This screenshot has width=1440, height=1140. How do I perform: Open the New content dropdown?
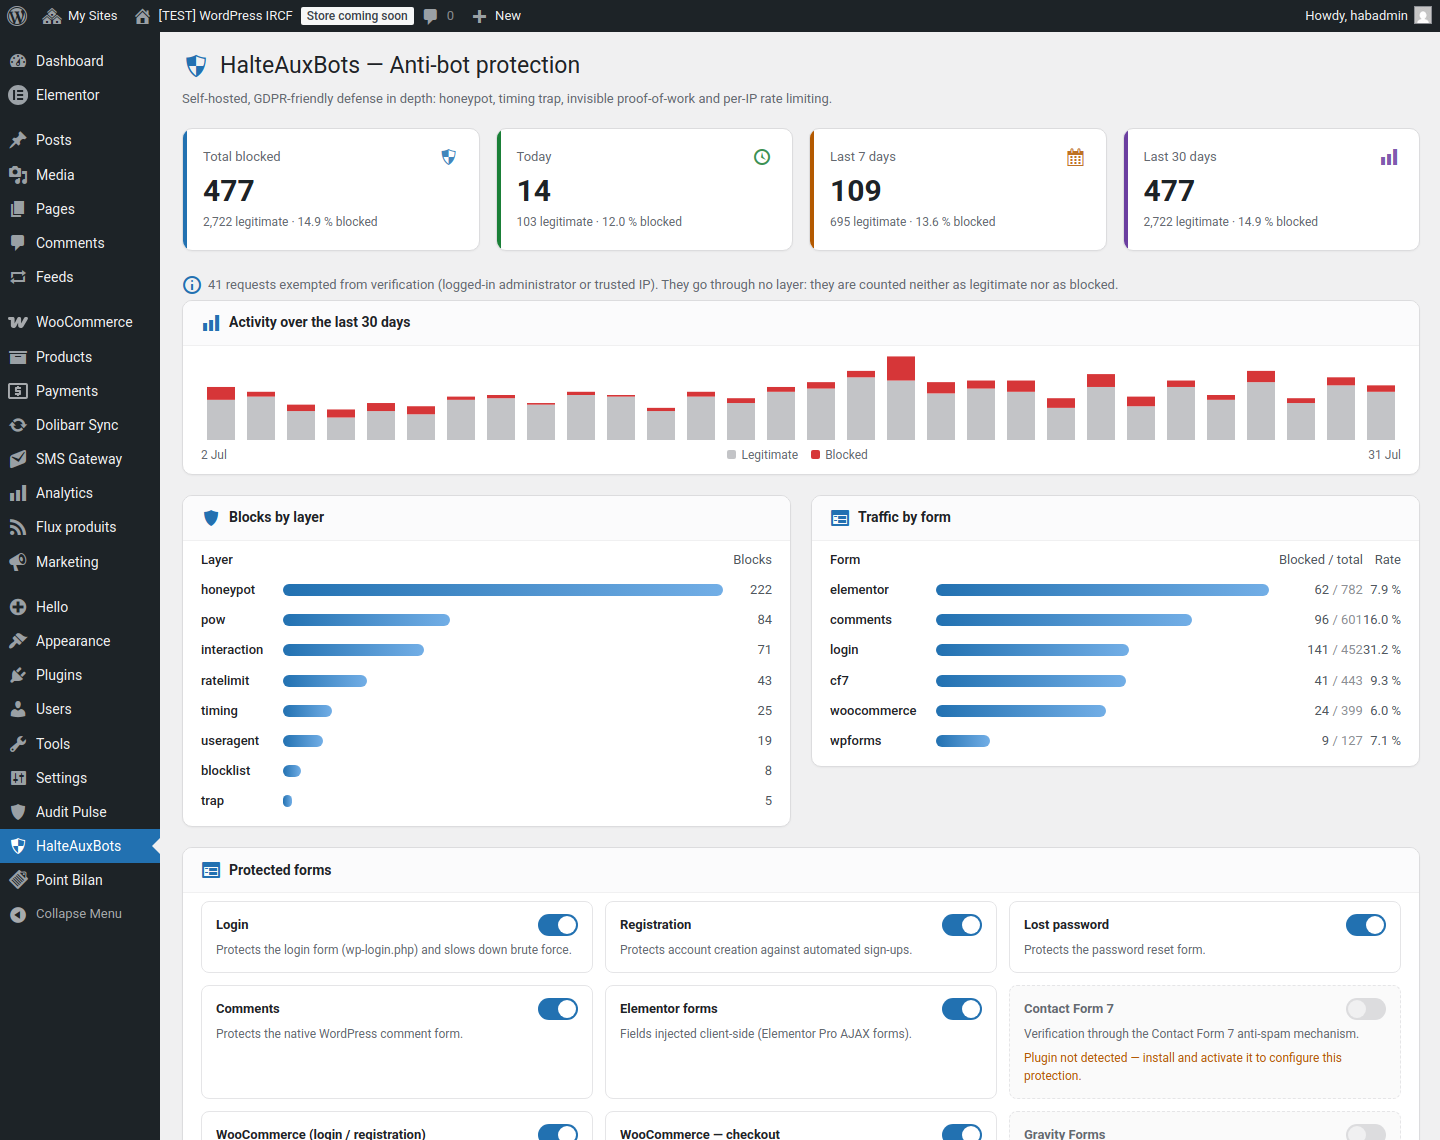click(x=496, y=16)
